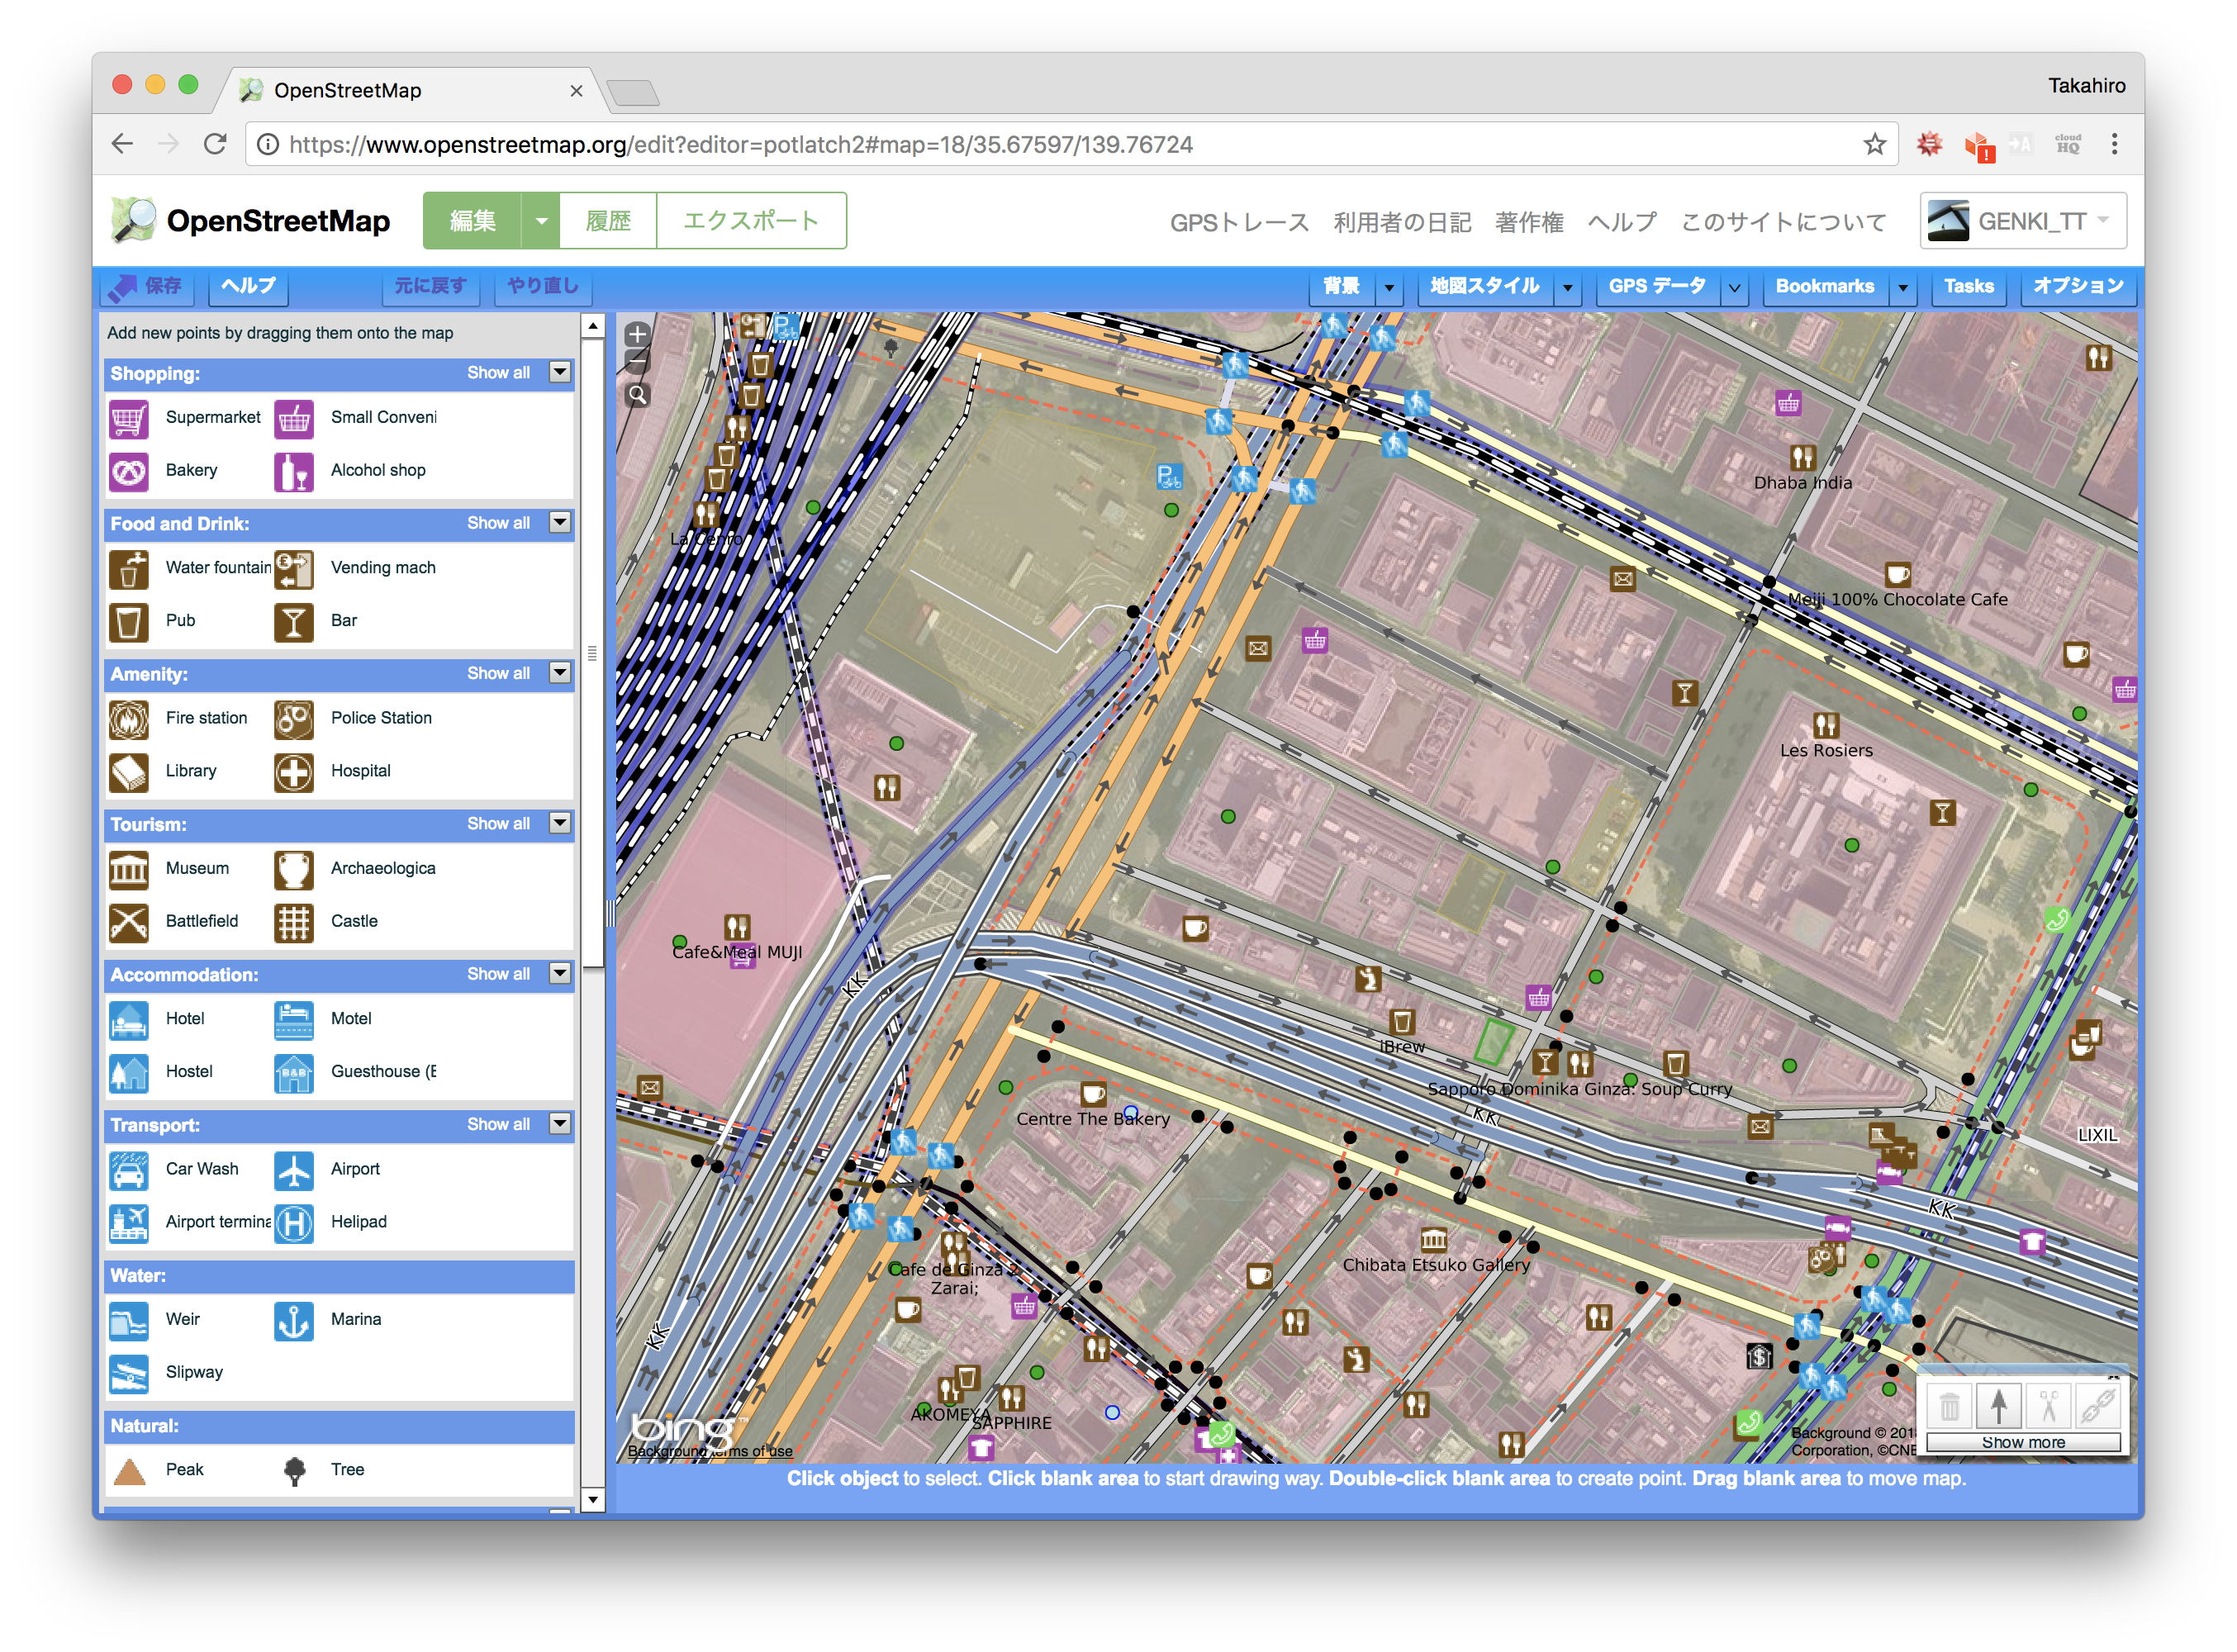Zoom in with the map plus button
2237x1652 pixels.
tap(637, 334)
